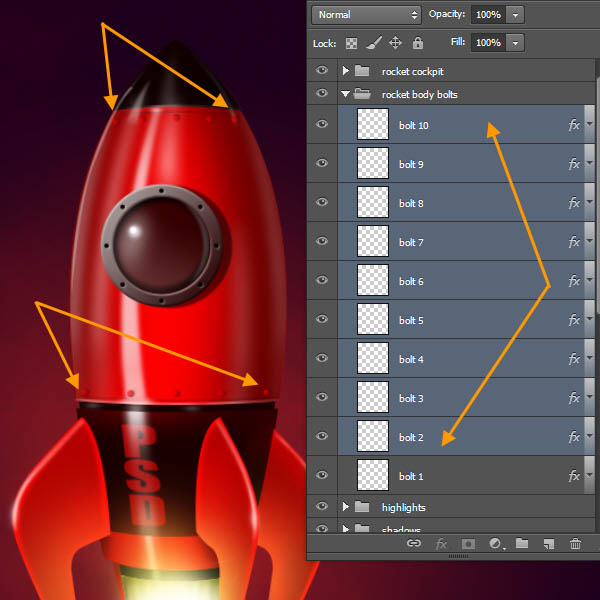Collapse the rocket body bolts group
The width and height of the screenshot is (600, 600).
click(x=345, y=94)
